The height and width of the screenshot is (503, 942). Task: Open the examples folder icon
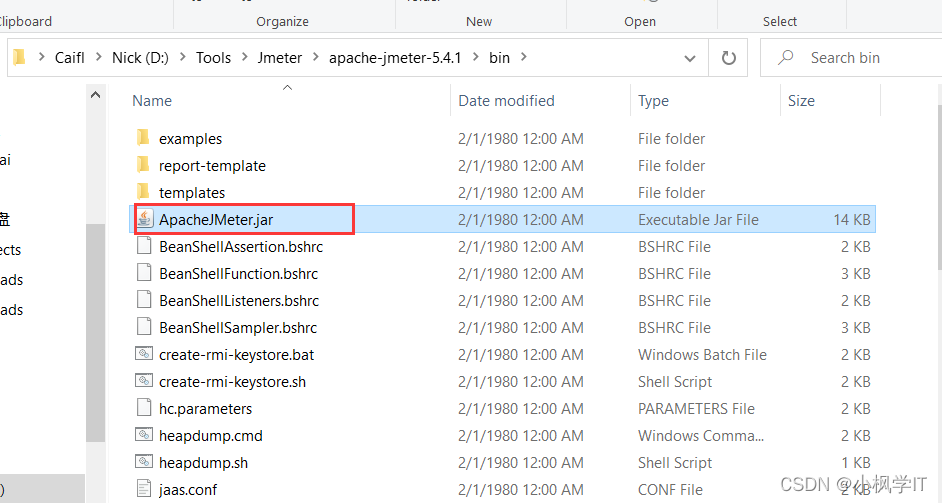[143, 138]
